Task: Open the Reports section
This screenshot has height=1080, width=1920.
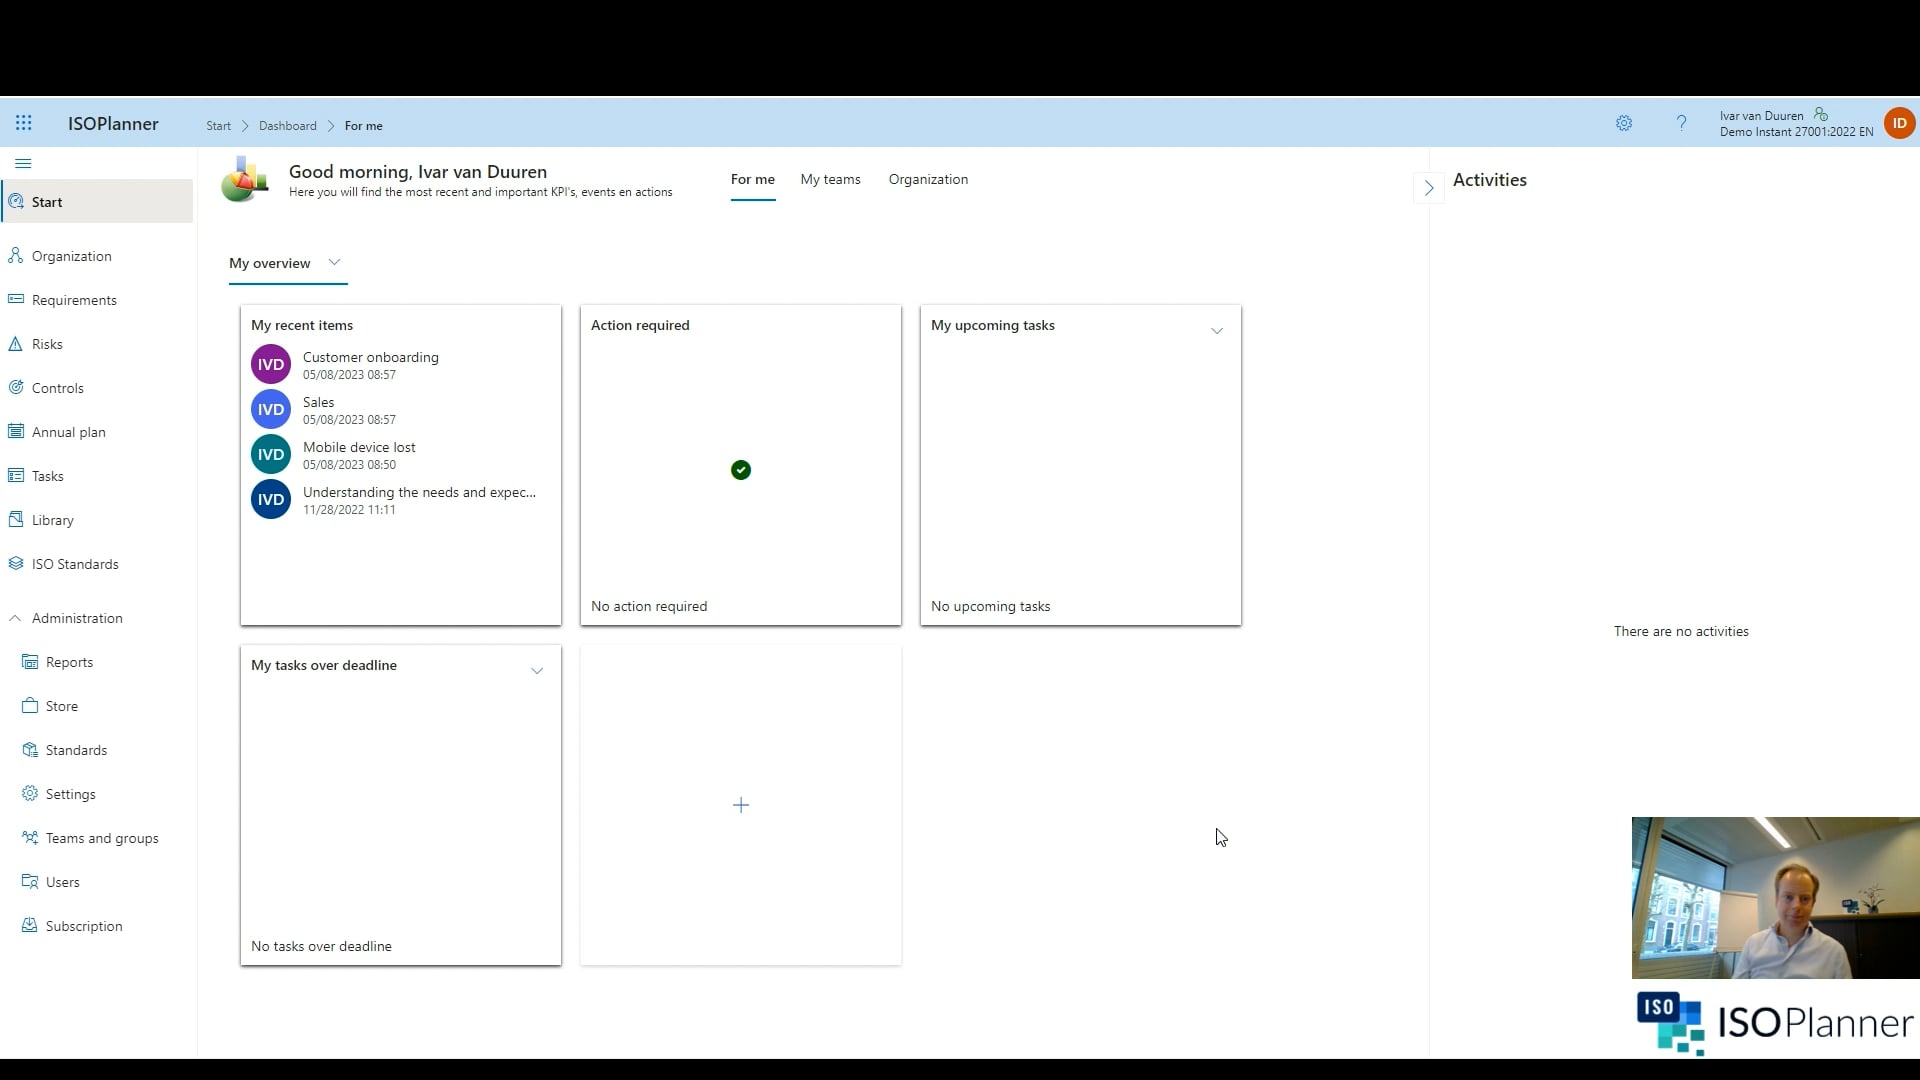Action: [x=69, y=661]
